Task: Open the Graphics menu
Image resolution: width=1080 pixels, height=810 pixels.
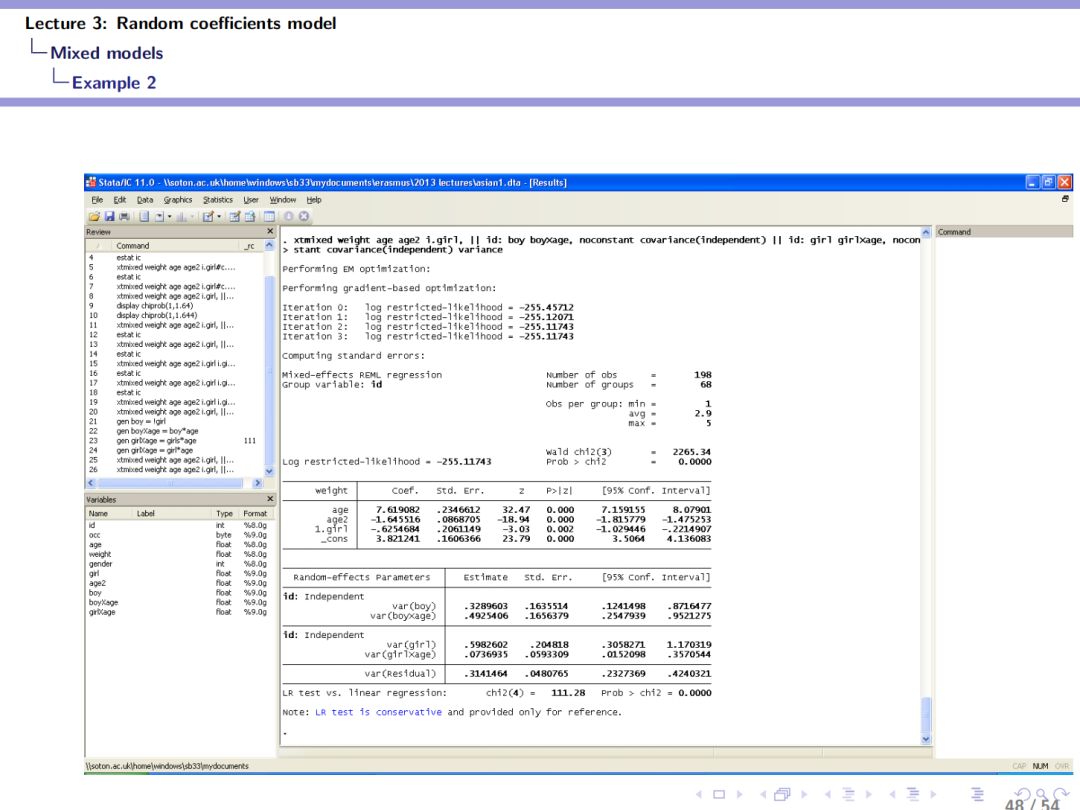Action: pos(178,200)
